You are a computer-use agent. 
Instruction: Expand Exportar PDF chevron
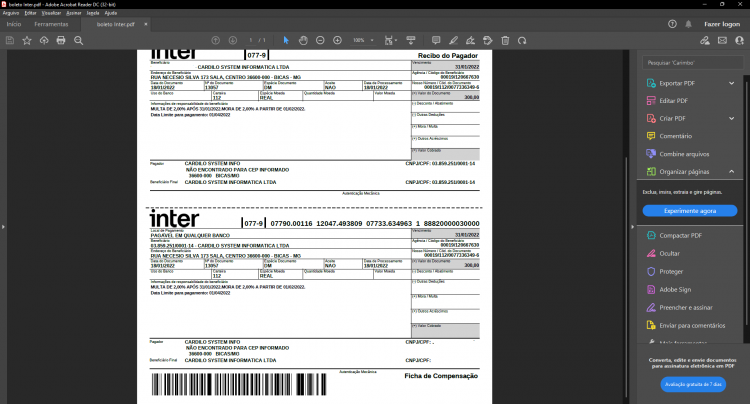click(x=731, y=83)
